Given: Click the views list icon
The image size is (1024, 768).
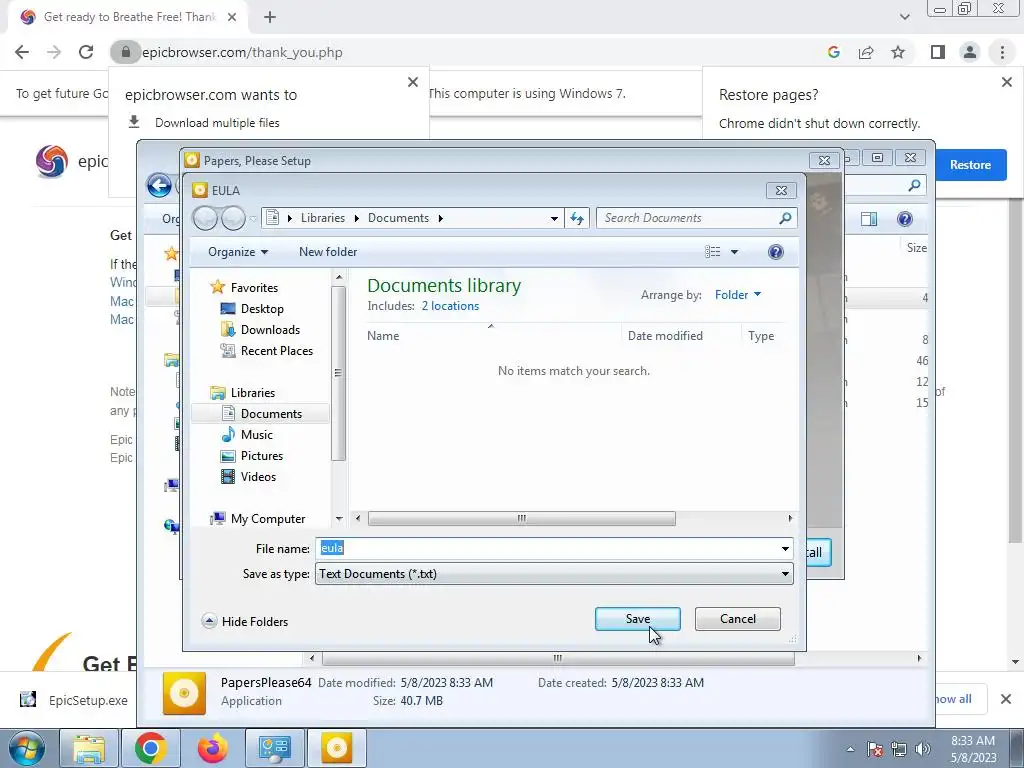Looking at the screenshot, I should click(712, 252).
